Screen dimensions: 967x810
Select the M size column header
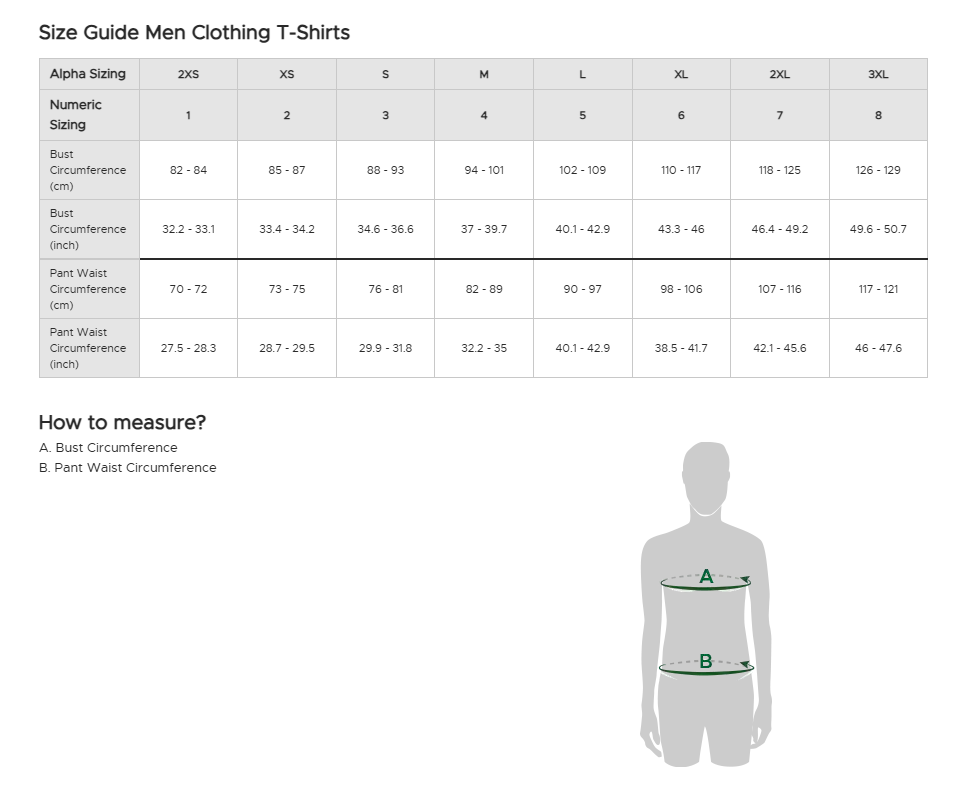pos(484,75)
